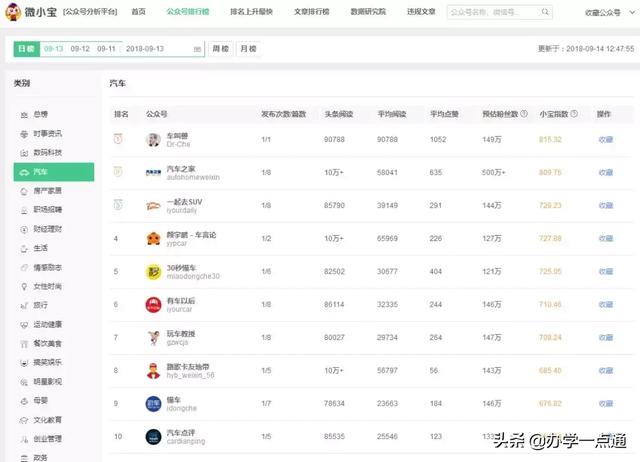This screenshot has height=462, width=640.
Task: Open the 一起去SUV account logo
Action: click(x=153, y=206)
